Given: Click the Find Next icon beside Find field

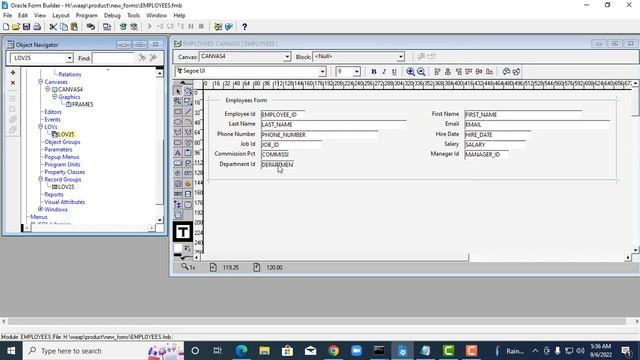Looking at the screenshot, I should tap(142, 58).
